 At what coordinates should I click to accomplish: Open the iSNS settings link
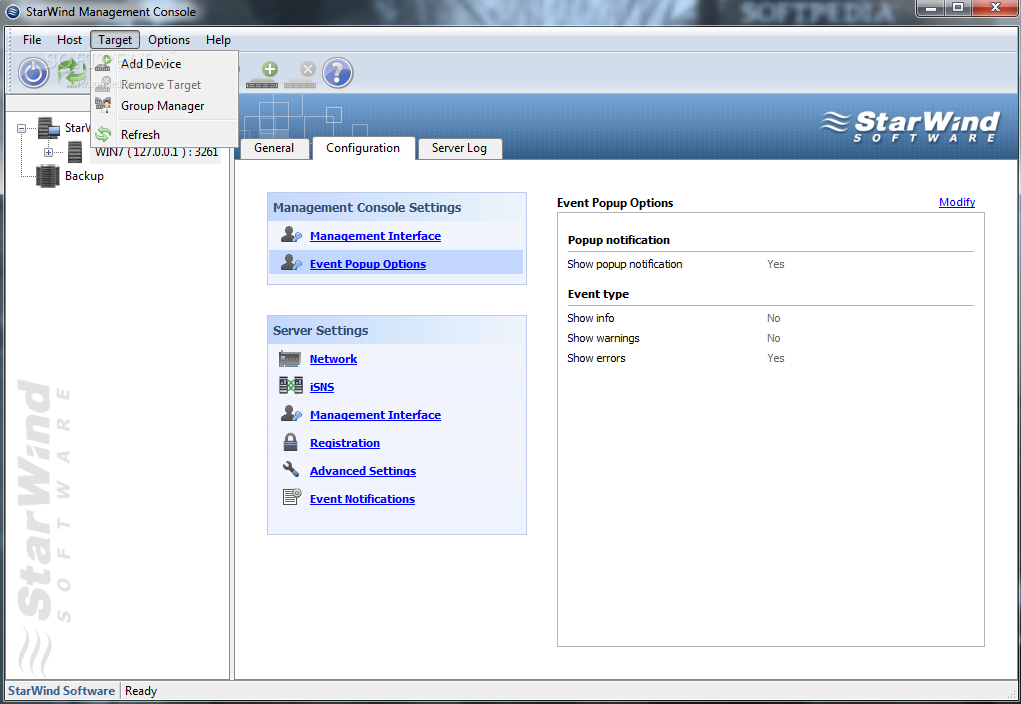322,387
